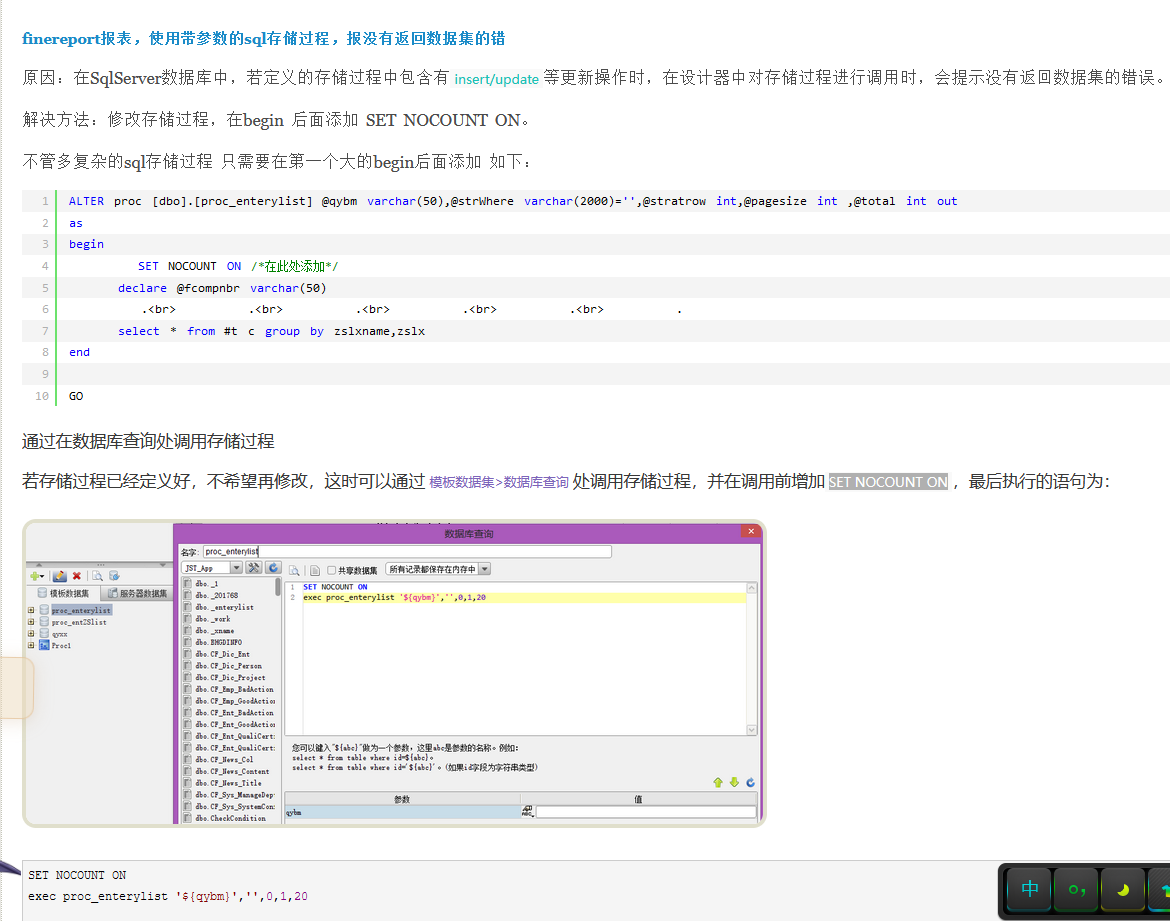Select table dbo.CF_Emp_BadAction in list
This screenshot has height=921, width=1170.
pos(234,689)
